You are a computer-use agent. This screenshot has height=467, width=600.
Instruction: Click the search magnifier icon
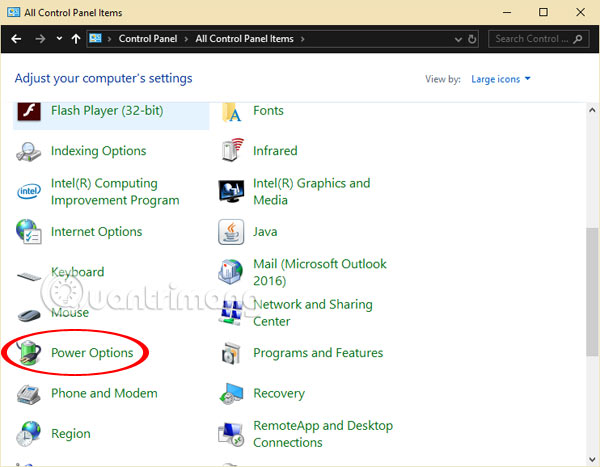tap(578, 39)
